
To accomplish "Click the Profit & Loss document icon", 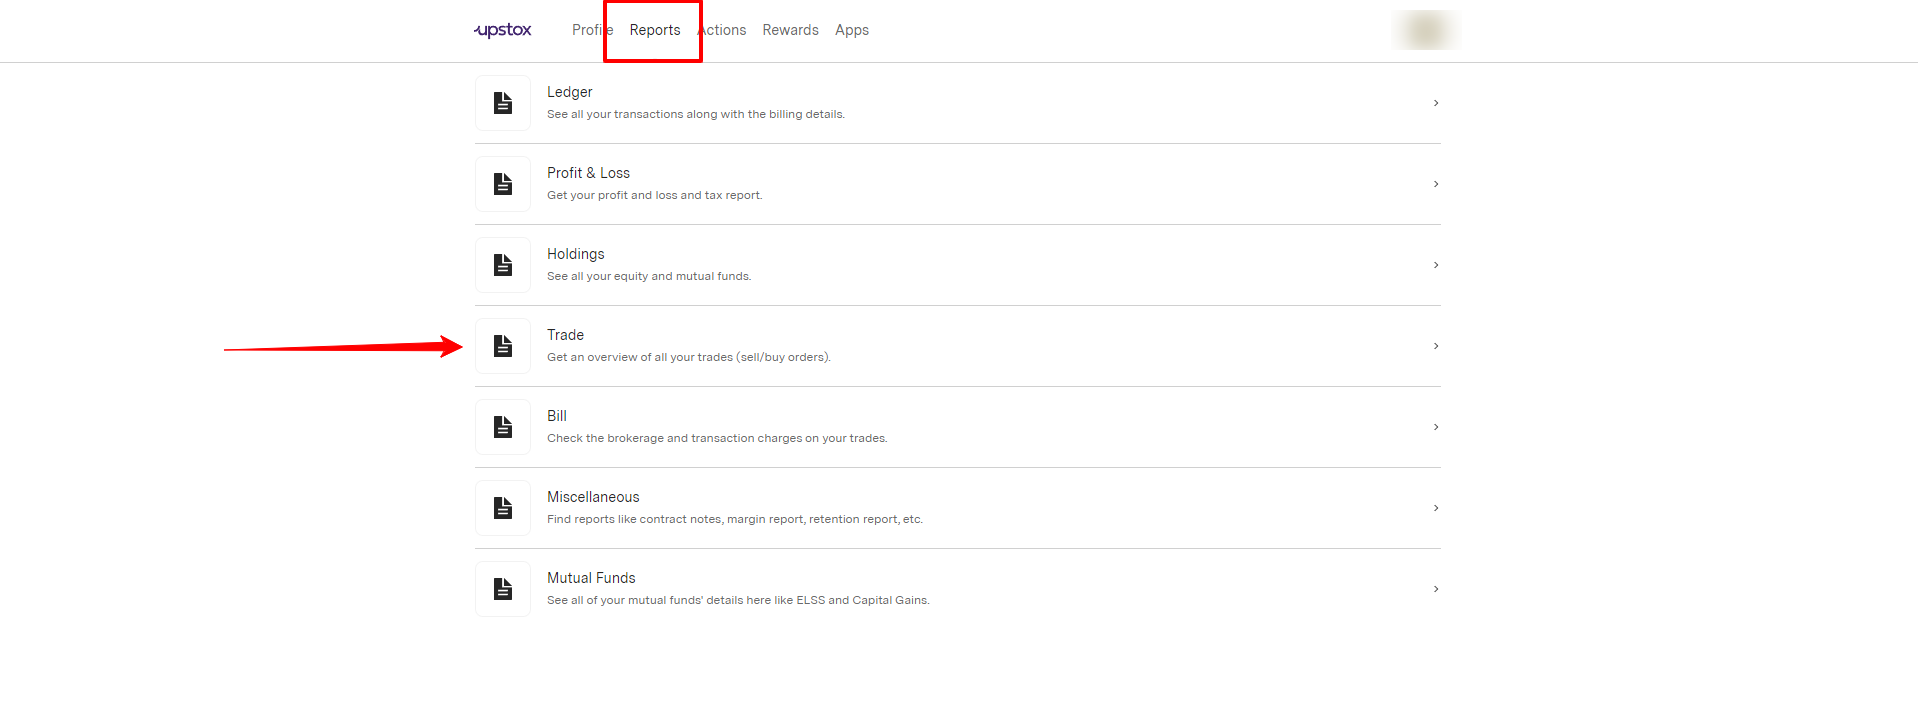I will point(503,184).
